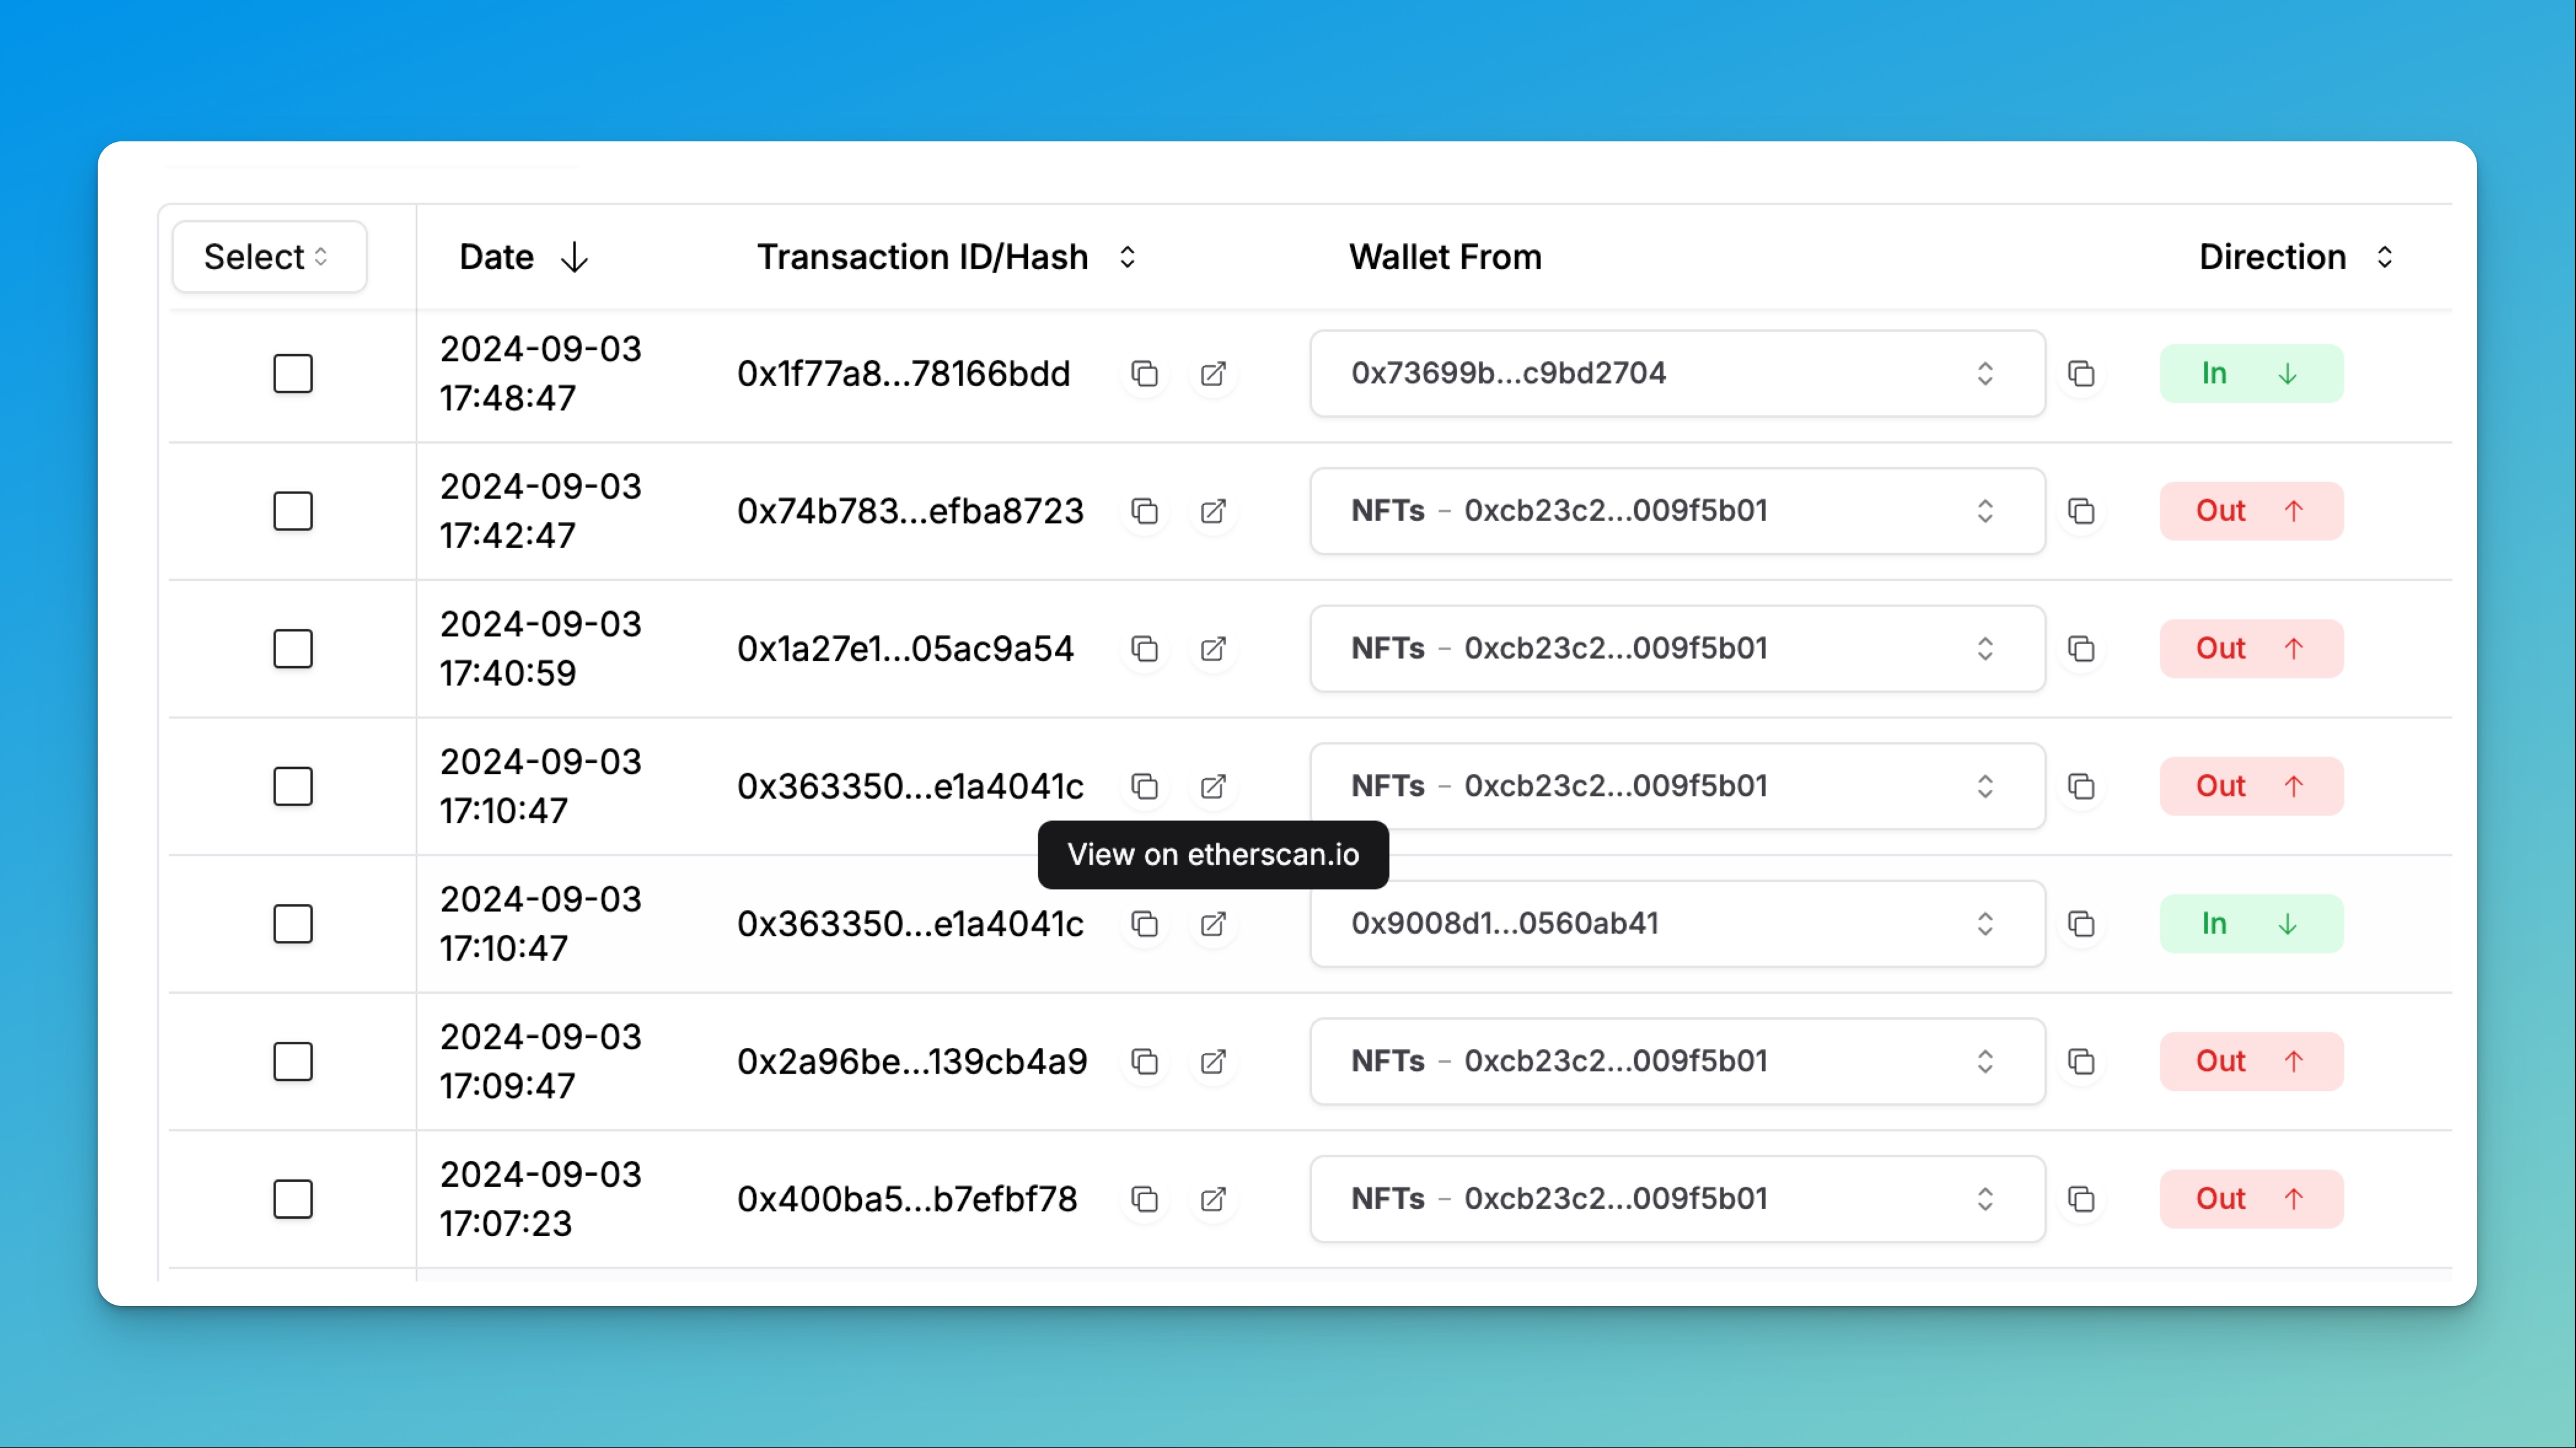
Task: Copy wallet address 0x73699b...c9bd2704
Action: tap(2081, 374)
